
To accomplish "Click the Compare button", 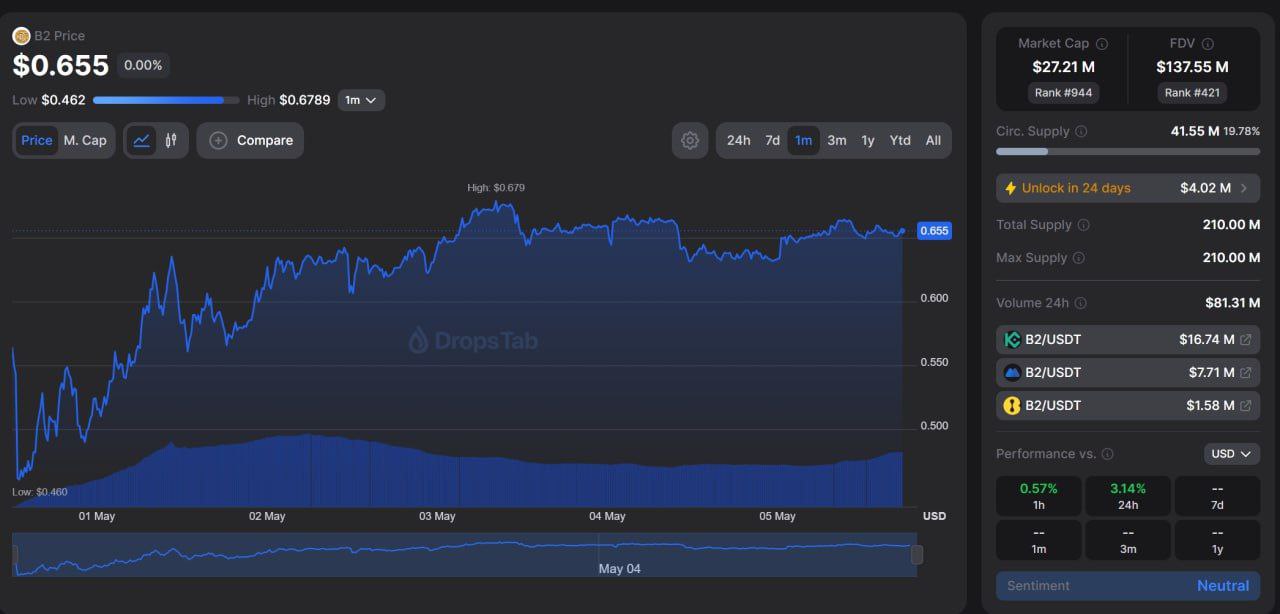I will [x=250, y=141].
